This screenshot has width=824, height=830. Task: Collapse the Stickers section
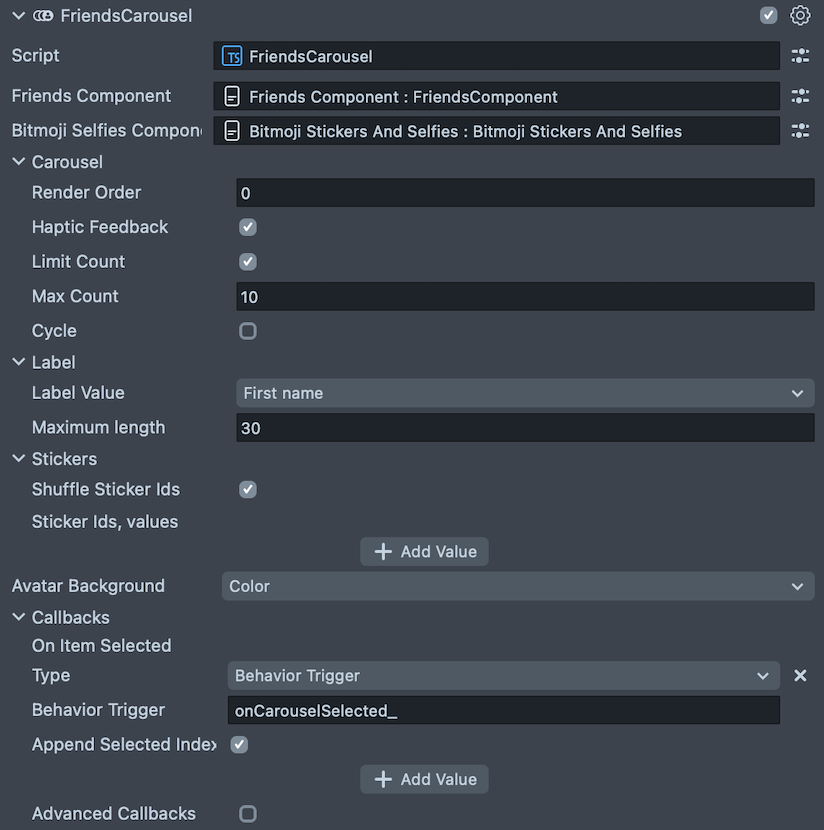click(19, 459)
